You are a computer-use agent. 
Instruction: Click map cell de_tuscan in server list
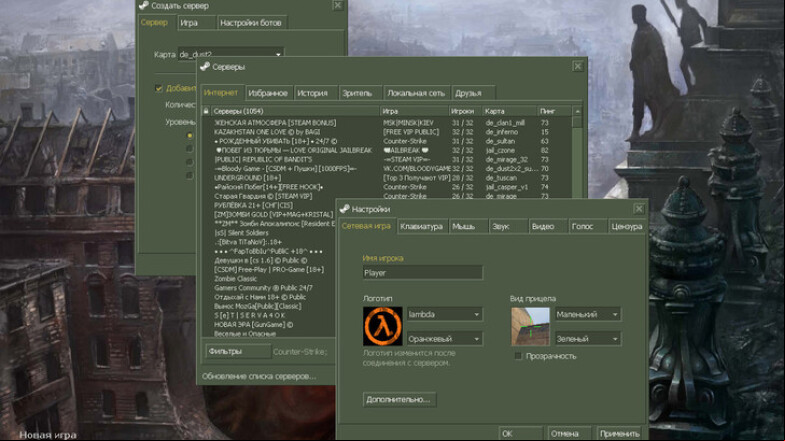click(501, 178)
